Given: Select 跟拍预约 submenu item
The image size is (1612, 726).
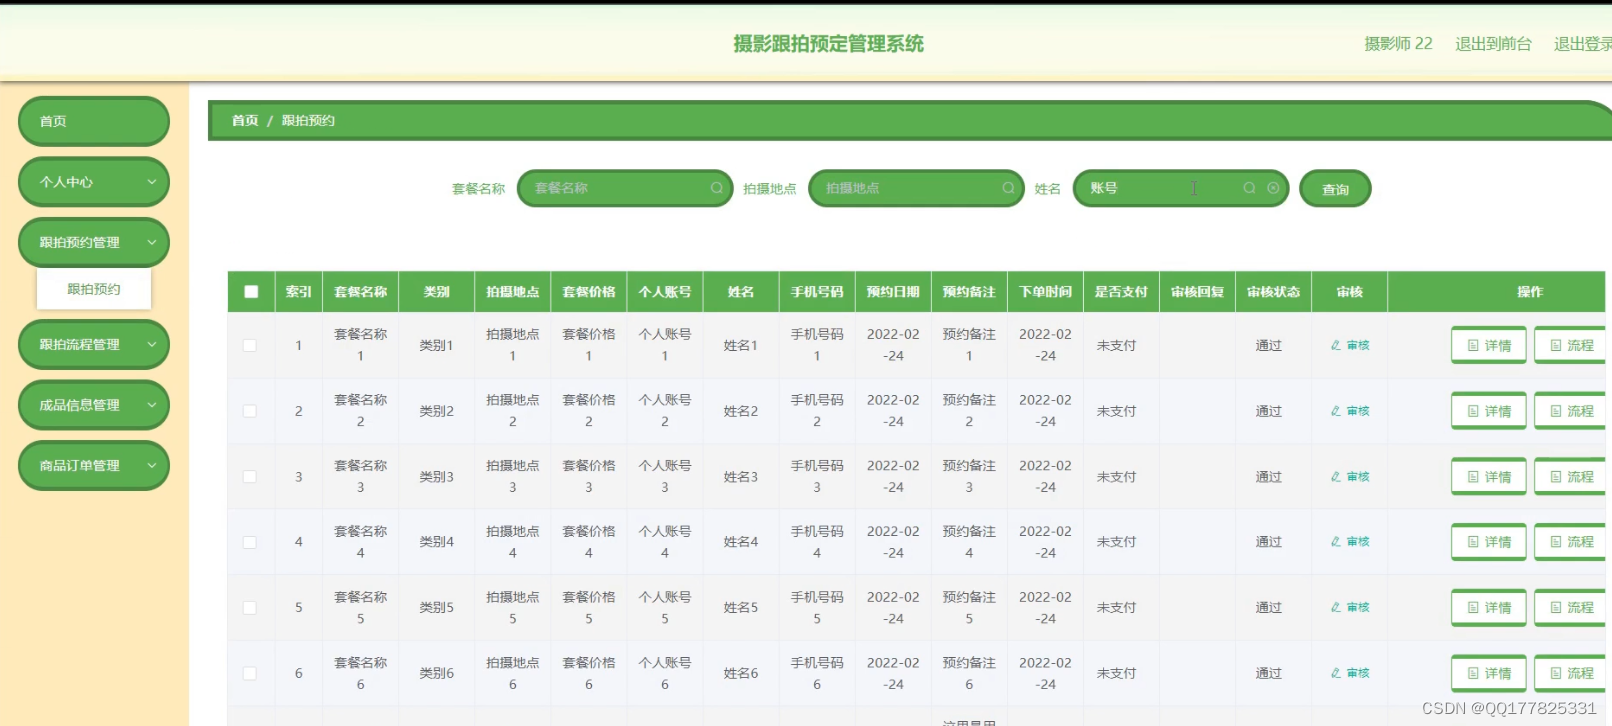Looking at the screenshot, I should [94, 289].
